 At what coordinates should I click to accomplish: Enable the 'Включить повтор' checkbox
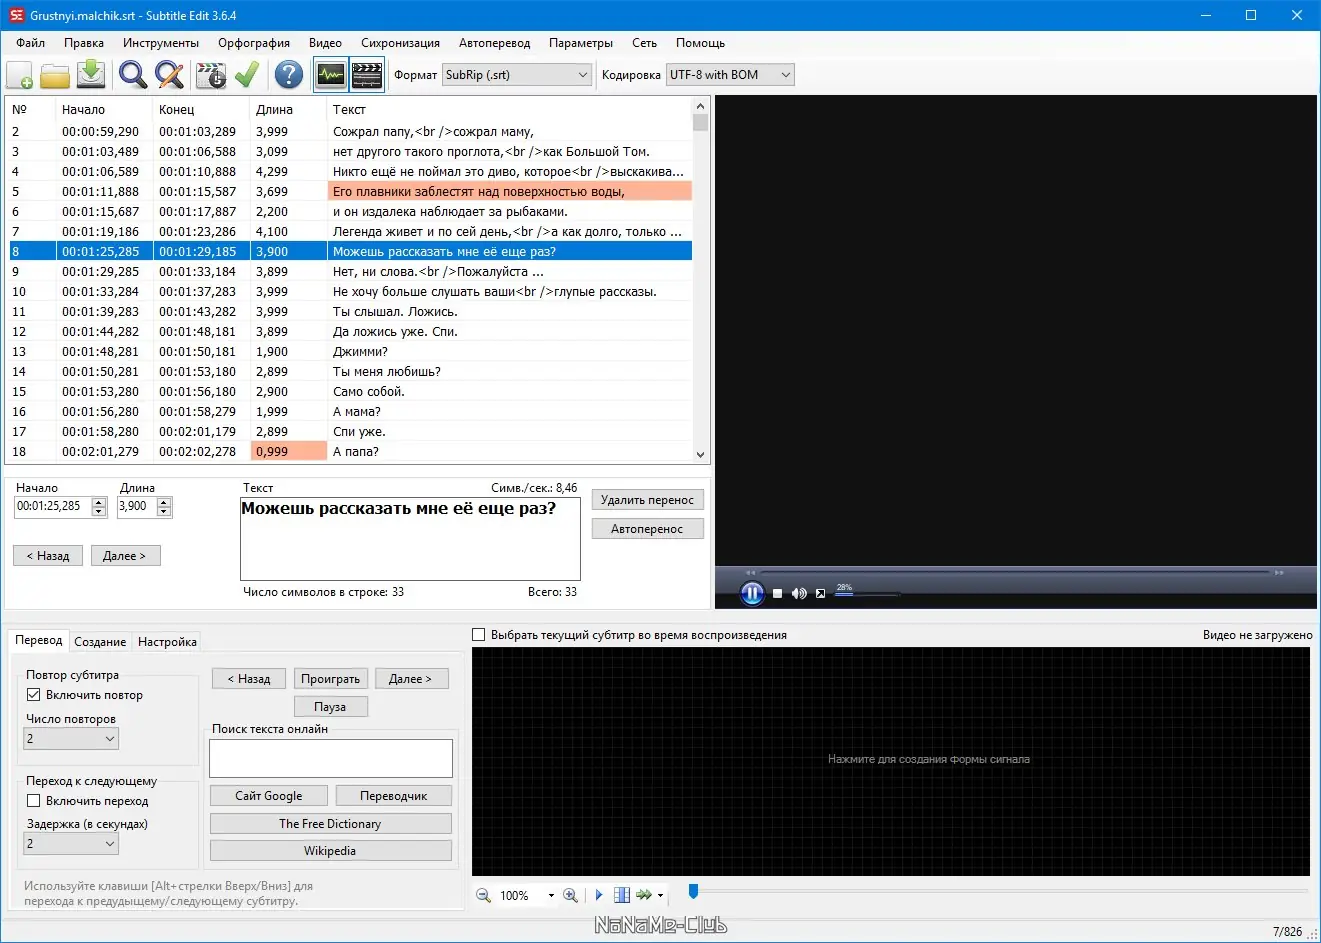[33, 695]
